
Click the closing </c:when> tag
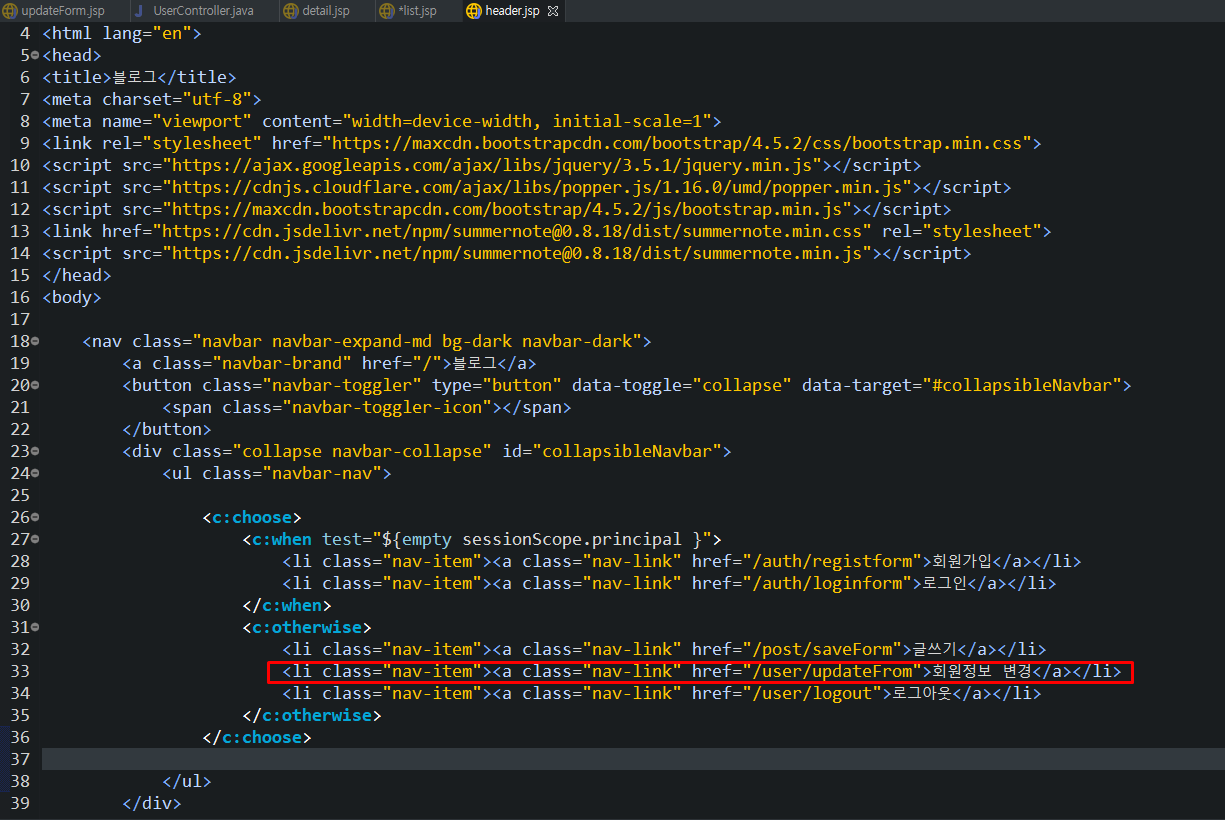[x=286, y=605]
